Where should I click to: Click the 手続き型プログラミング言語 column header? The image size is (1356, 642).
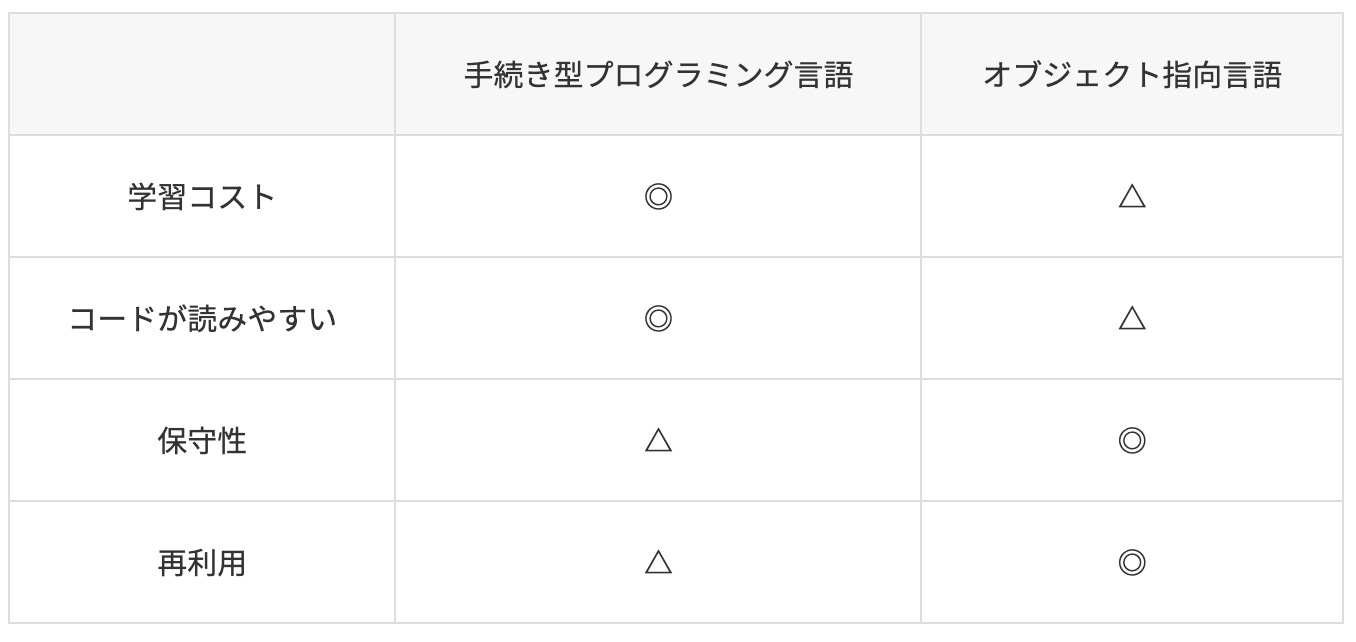(x=658, y=76)
